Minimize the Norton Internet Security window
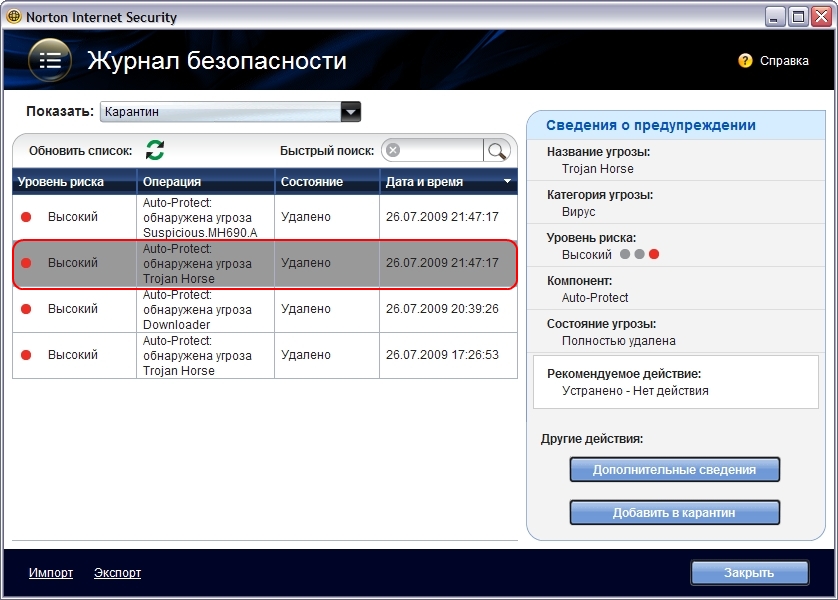 (x=774, y=17)
